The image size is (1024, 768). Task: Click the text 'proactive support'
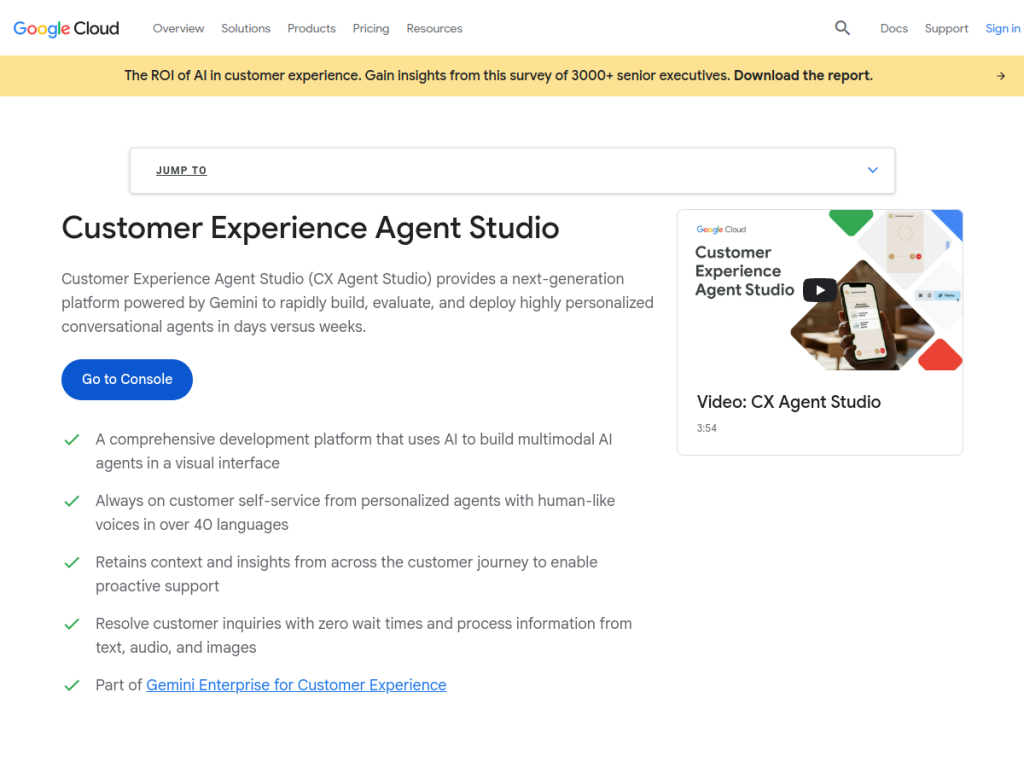point(157,586)
